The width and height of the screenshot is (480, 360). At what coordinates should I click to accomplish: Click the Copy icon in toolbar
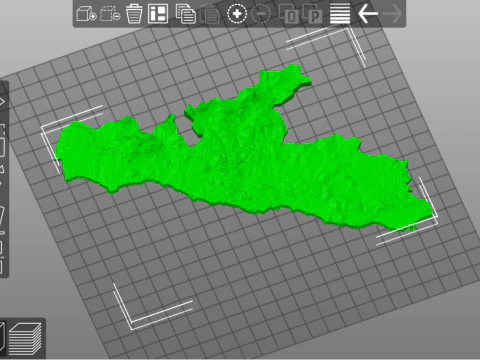(186, 14)
